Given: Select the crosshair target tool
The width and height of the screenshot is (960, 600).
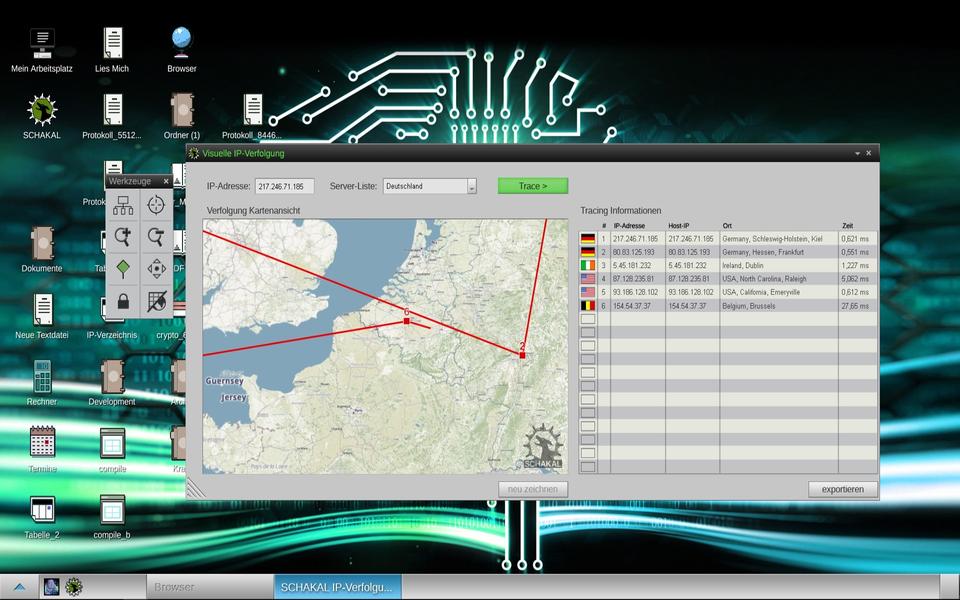Looking at the screenshot, I should point(156,206).
